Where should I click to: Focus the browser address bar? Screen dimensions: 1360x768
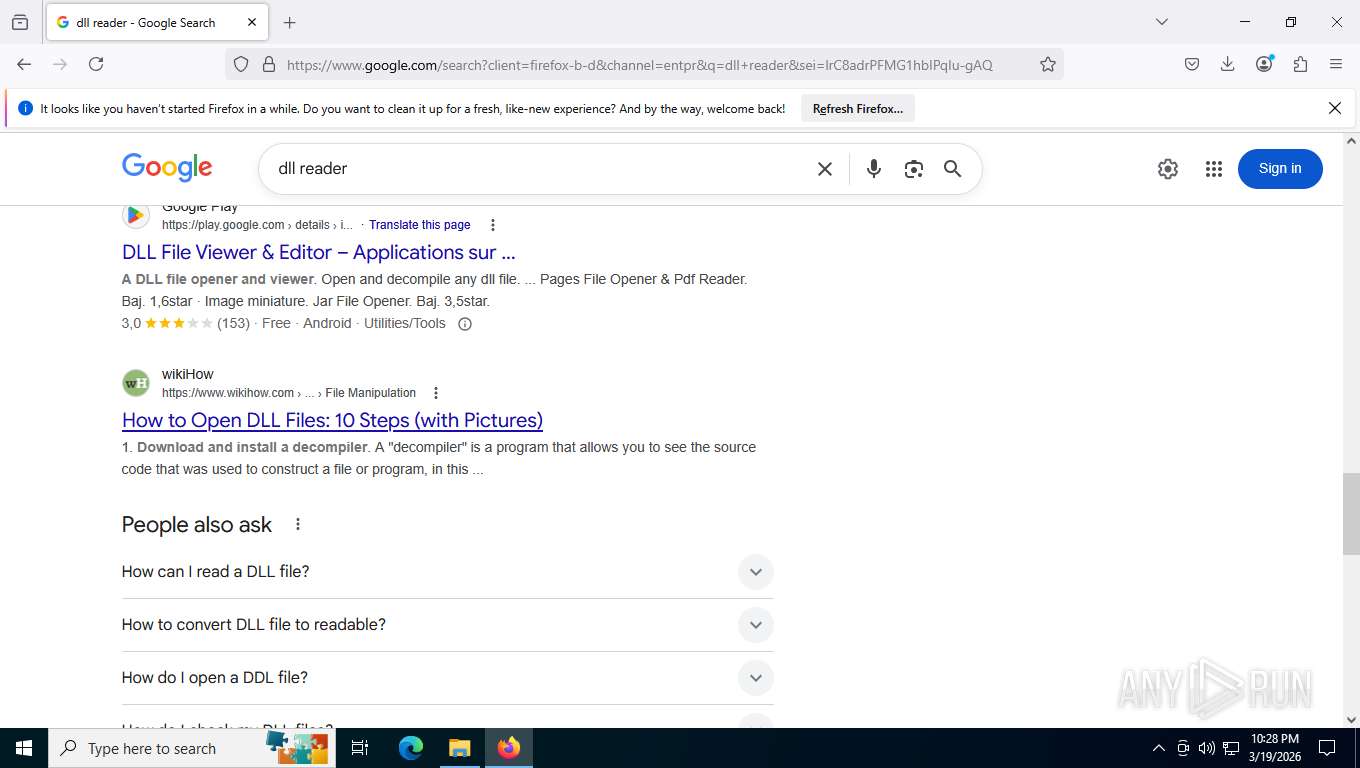pos(640,65)
